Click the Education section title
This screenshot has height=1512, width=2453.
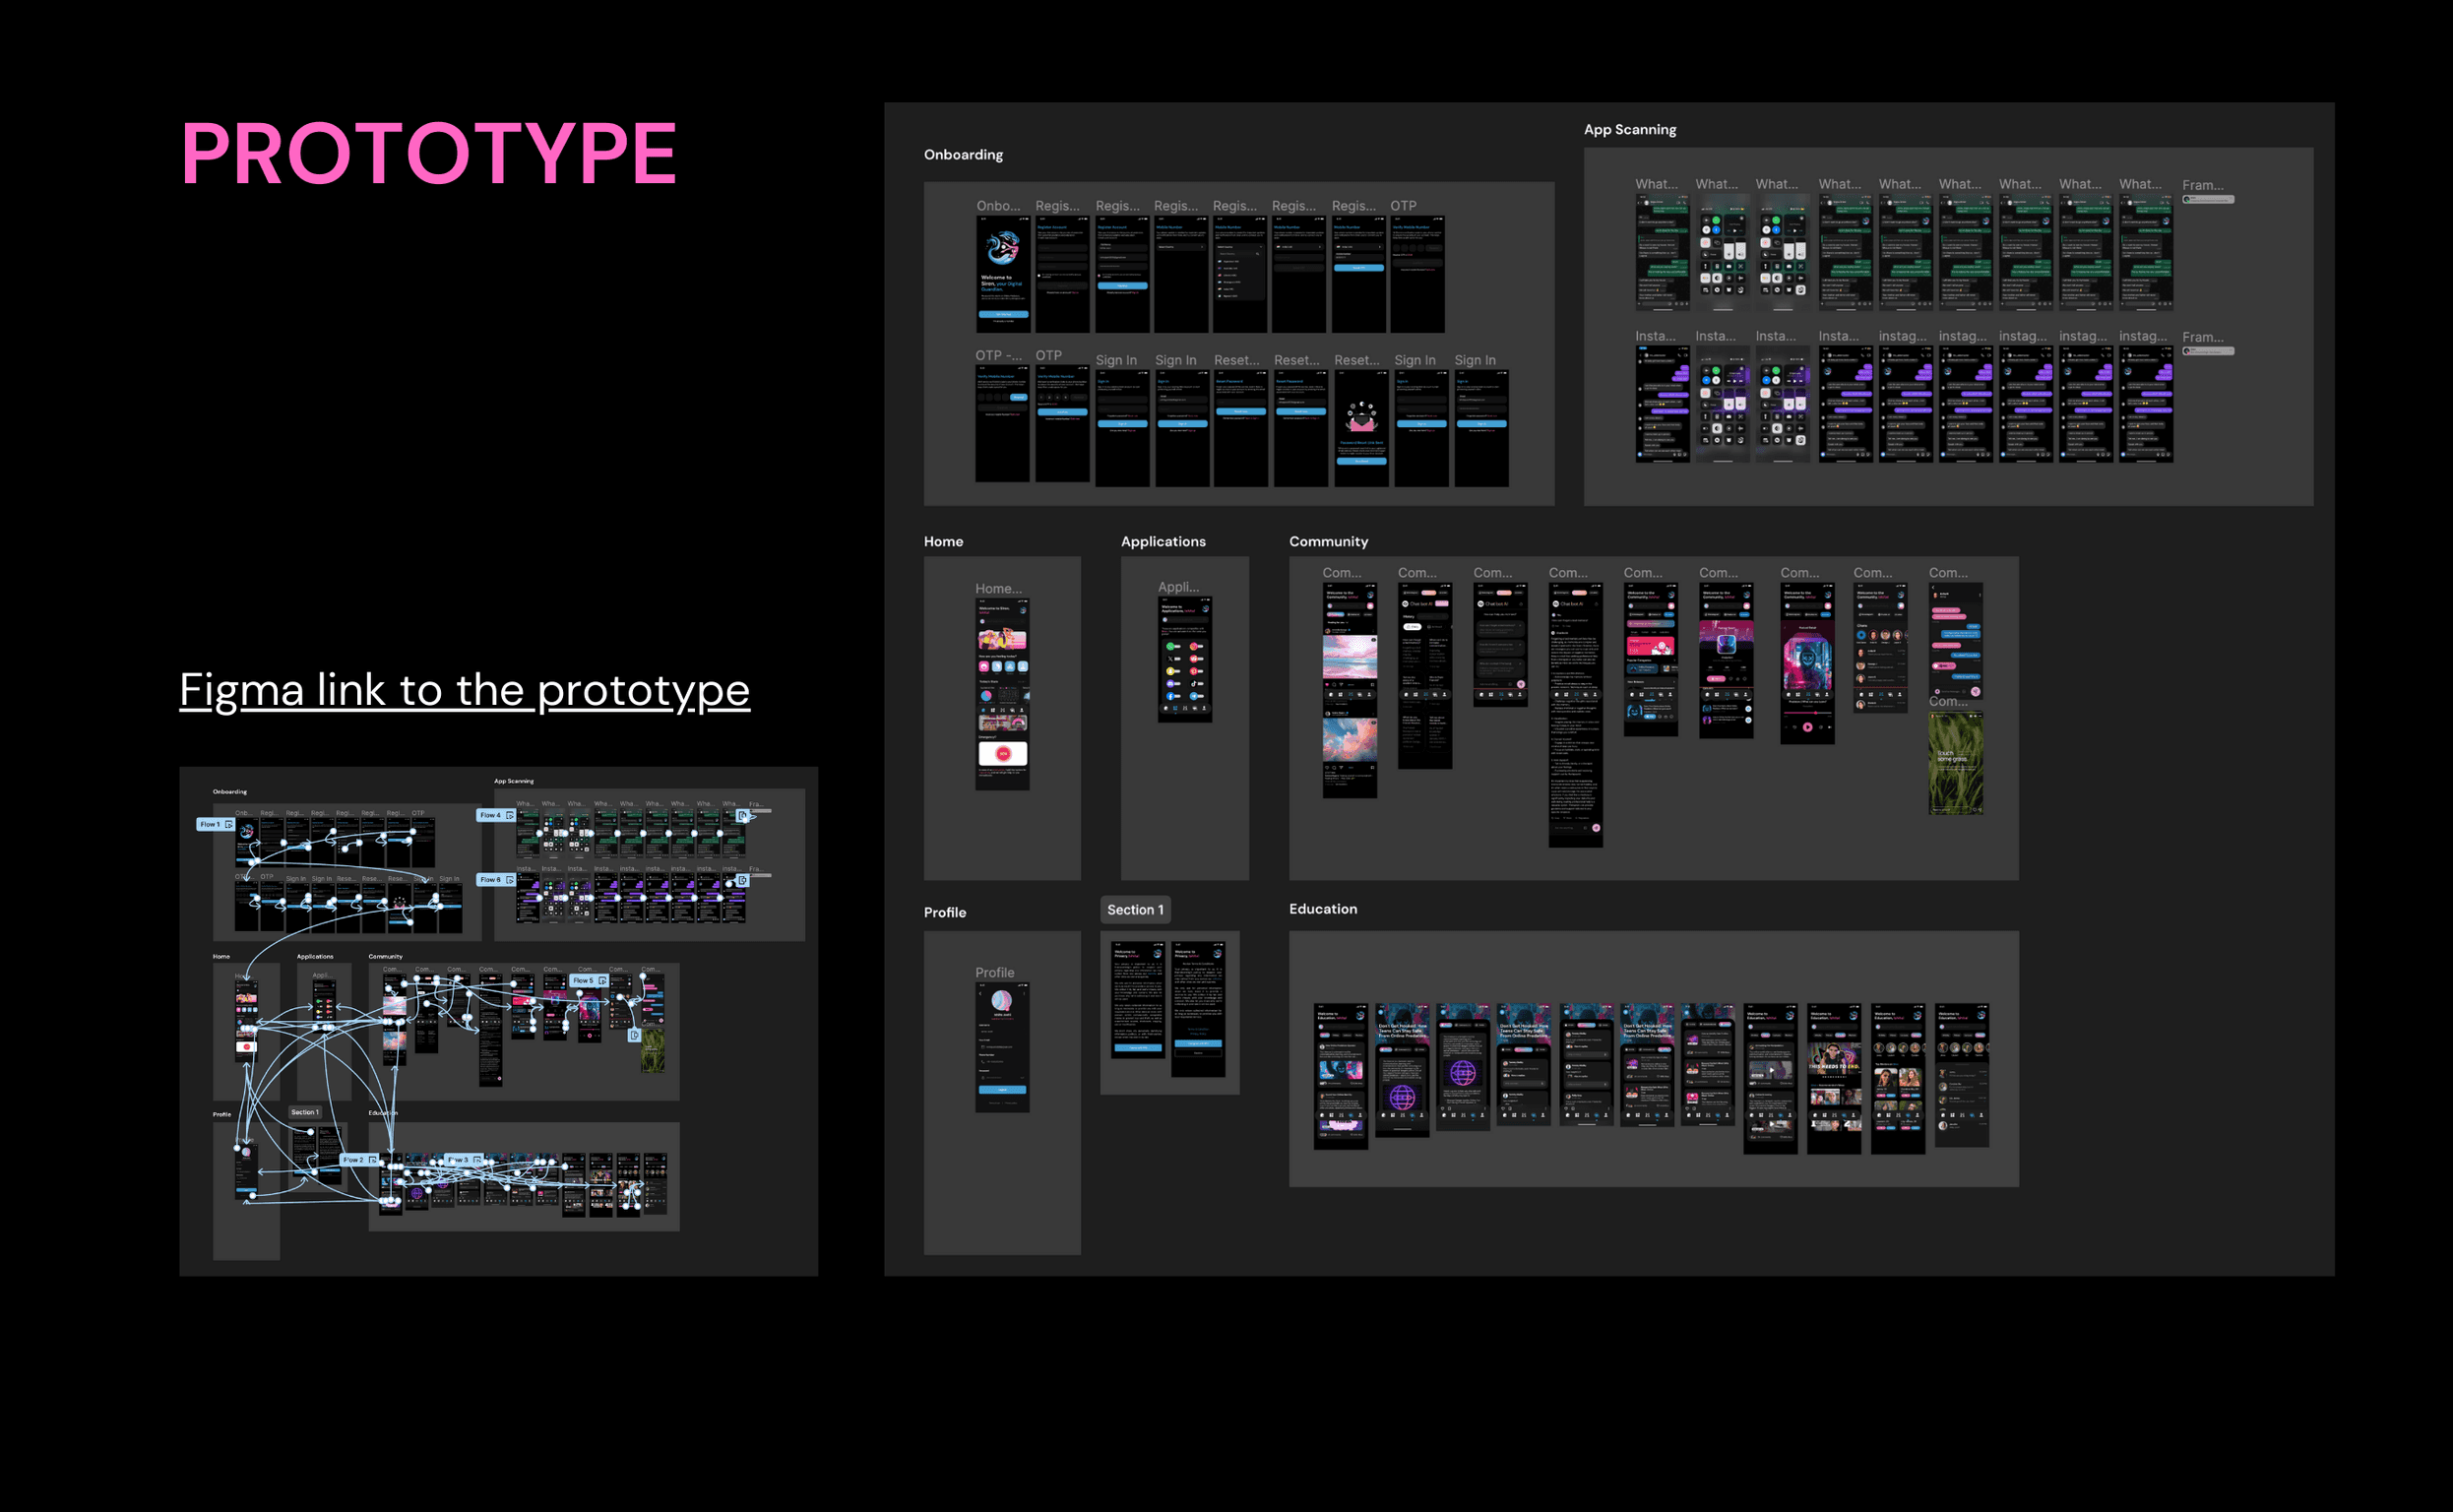pos(1322,909)
